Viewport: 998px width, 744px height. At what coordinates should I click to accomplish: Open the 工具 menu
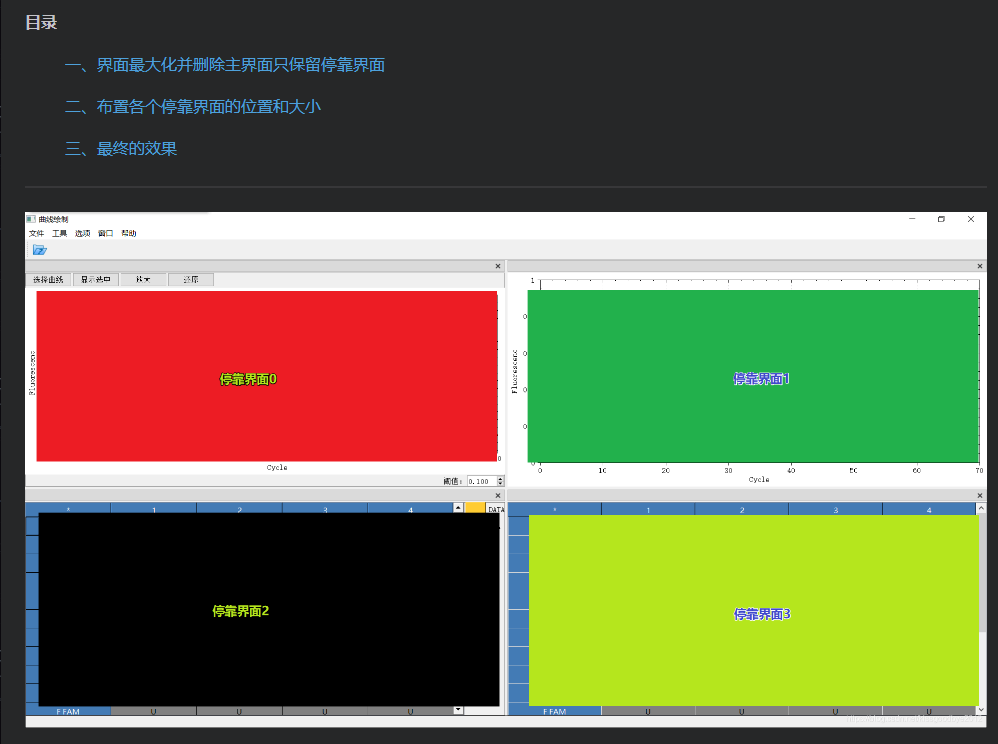[x=61, y=233]
